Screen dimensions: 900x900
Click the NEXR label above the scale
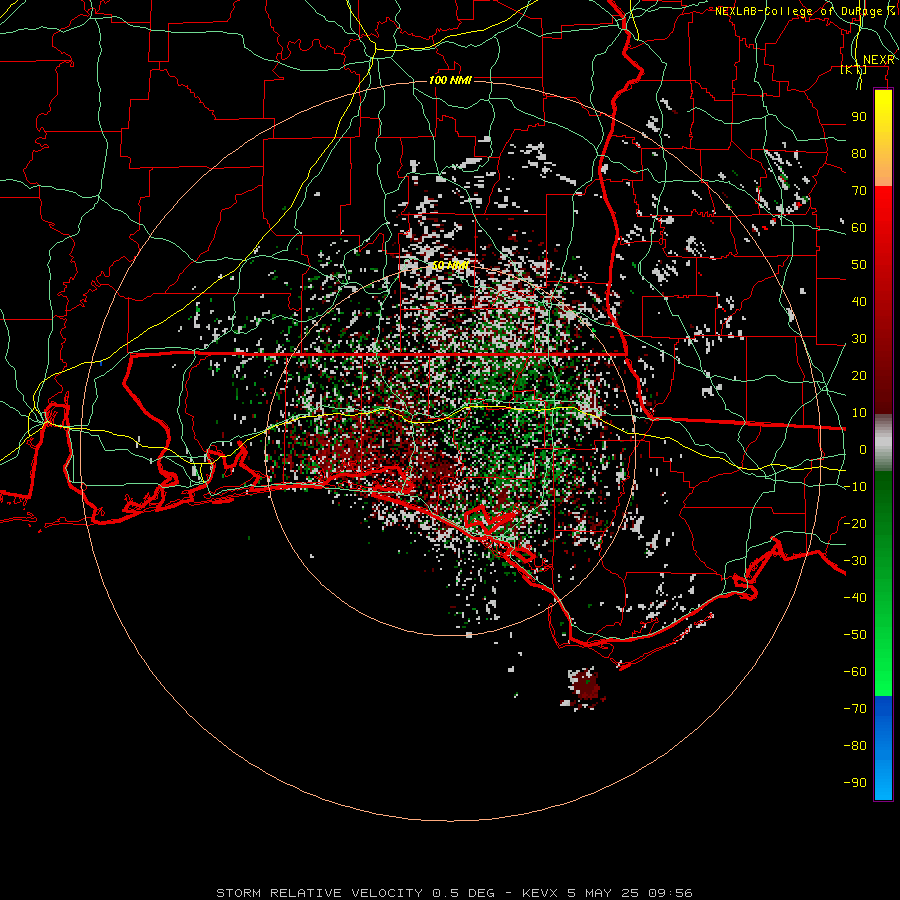tap(878, 60)
